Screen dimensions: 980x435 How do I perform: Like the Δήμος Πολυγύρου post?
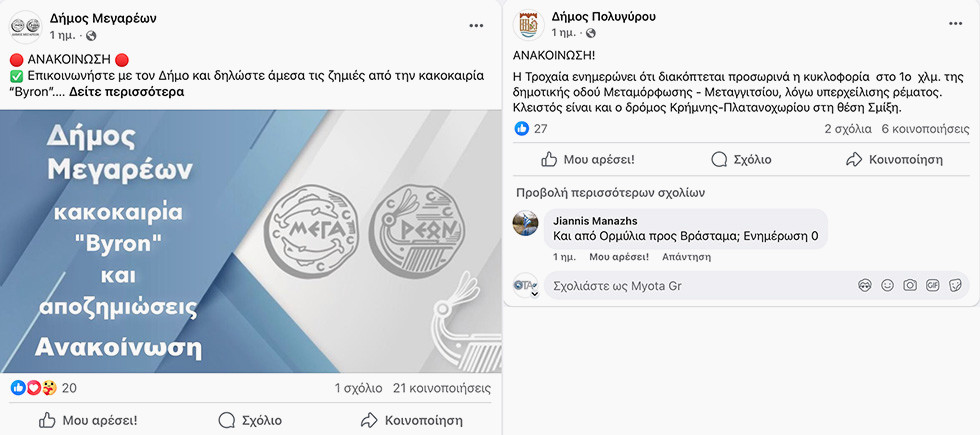coord(587,159)
